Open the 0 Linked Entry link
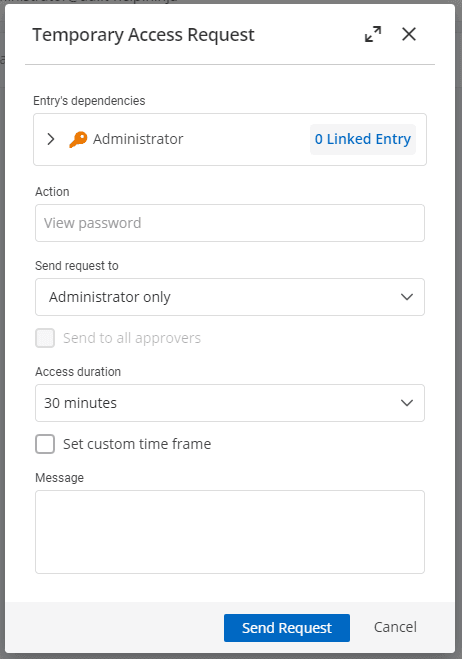 tap(363, 139)
